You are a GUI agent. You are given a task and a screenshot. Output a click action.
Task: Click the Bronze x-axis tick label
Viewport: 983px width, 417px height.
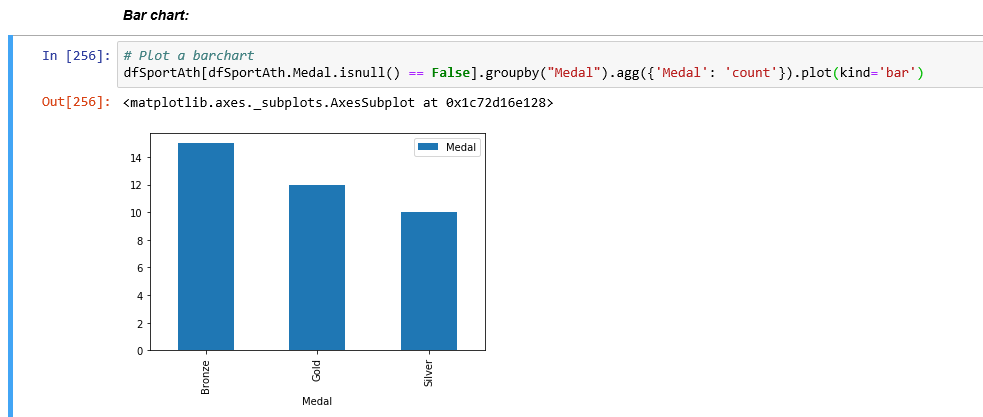click(206, 376)
